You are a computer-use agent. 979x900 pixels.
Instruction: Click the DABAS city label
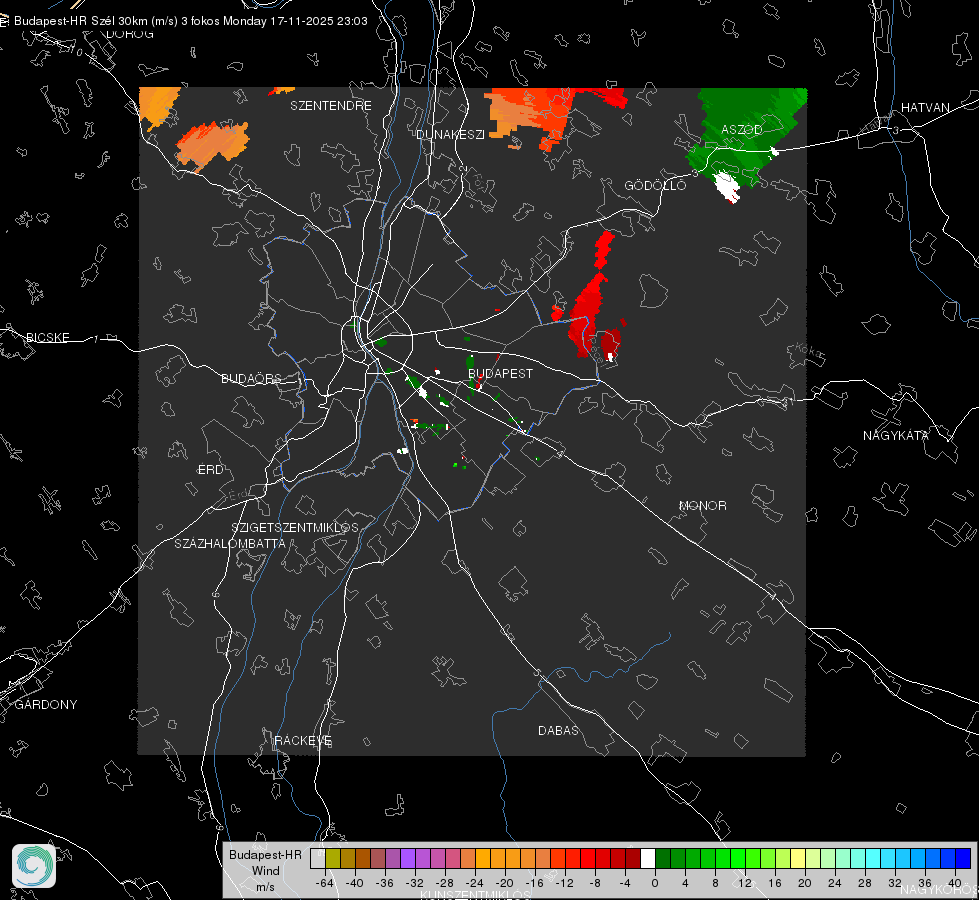[x=558, y=731]
